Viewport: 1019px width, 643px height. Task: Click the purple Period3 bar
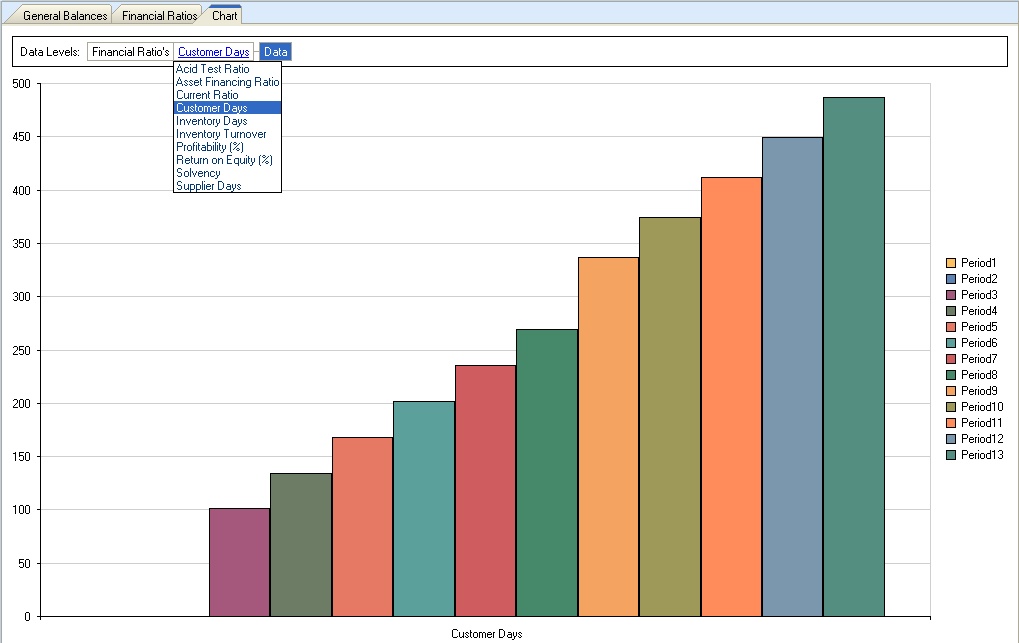pos(239,562)
